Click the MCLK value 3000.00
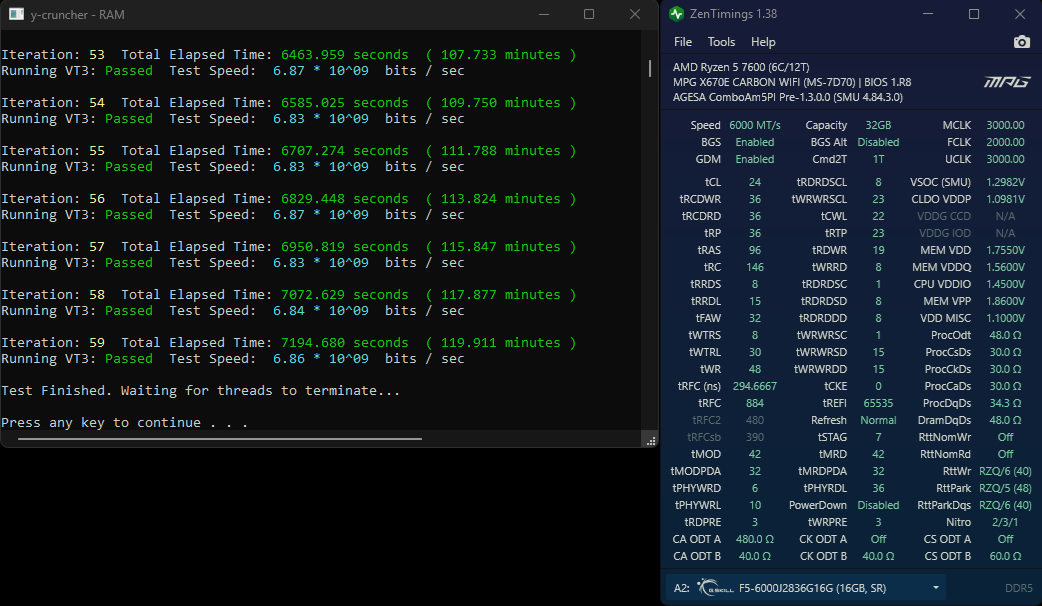Image resolution: width=1042 pixels, height=606 pixels. [1005, 125]
